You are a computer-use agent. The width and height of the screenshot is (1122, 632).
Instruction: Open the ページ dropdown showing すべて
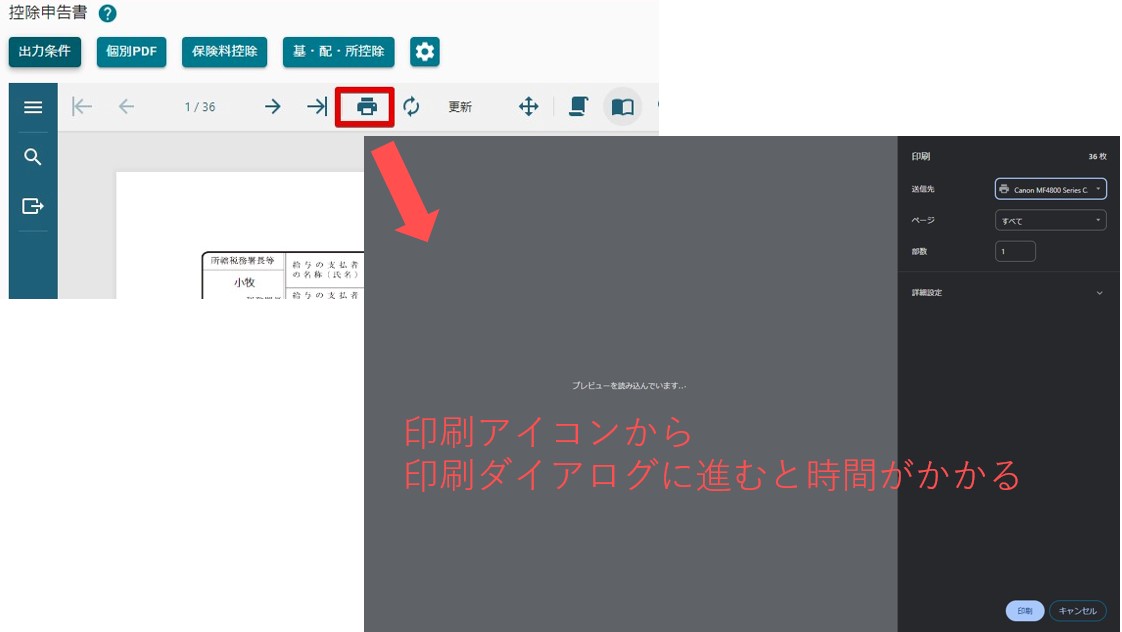point(1050,220)
